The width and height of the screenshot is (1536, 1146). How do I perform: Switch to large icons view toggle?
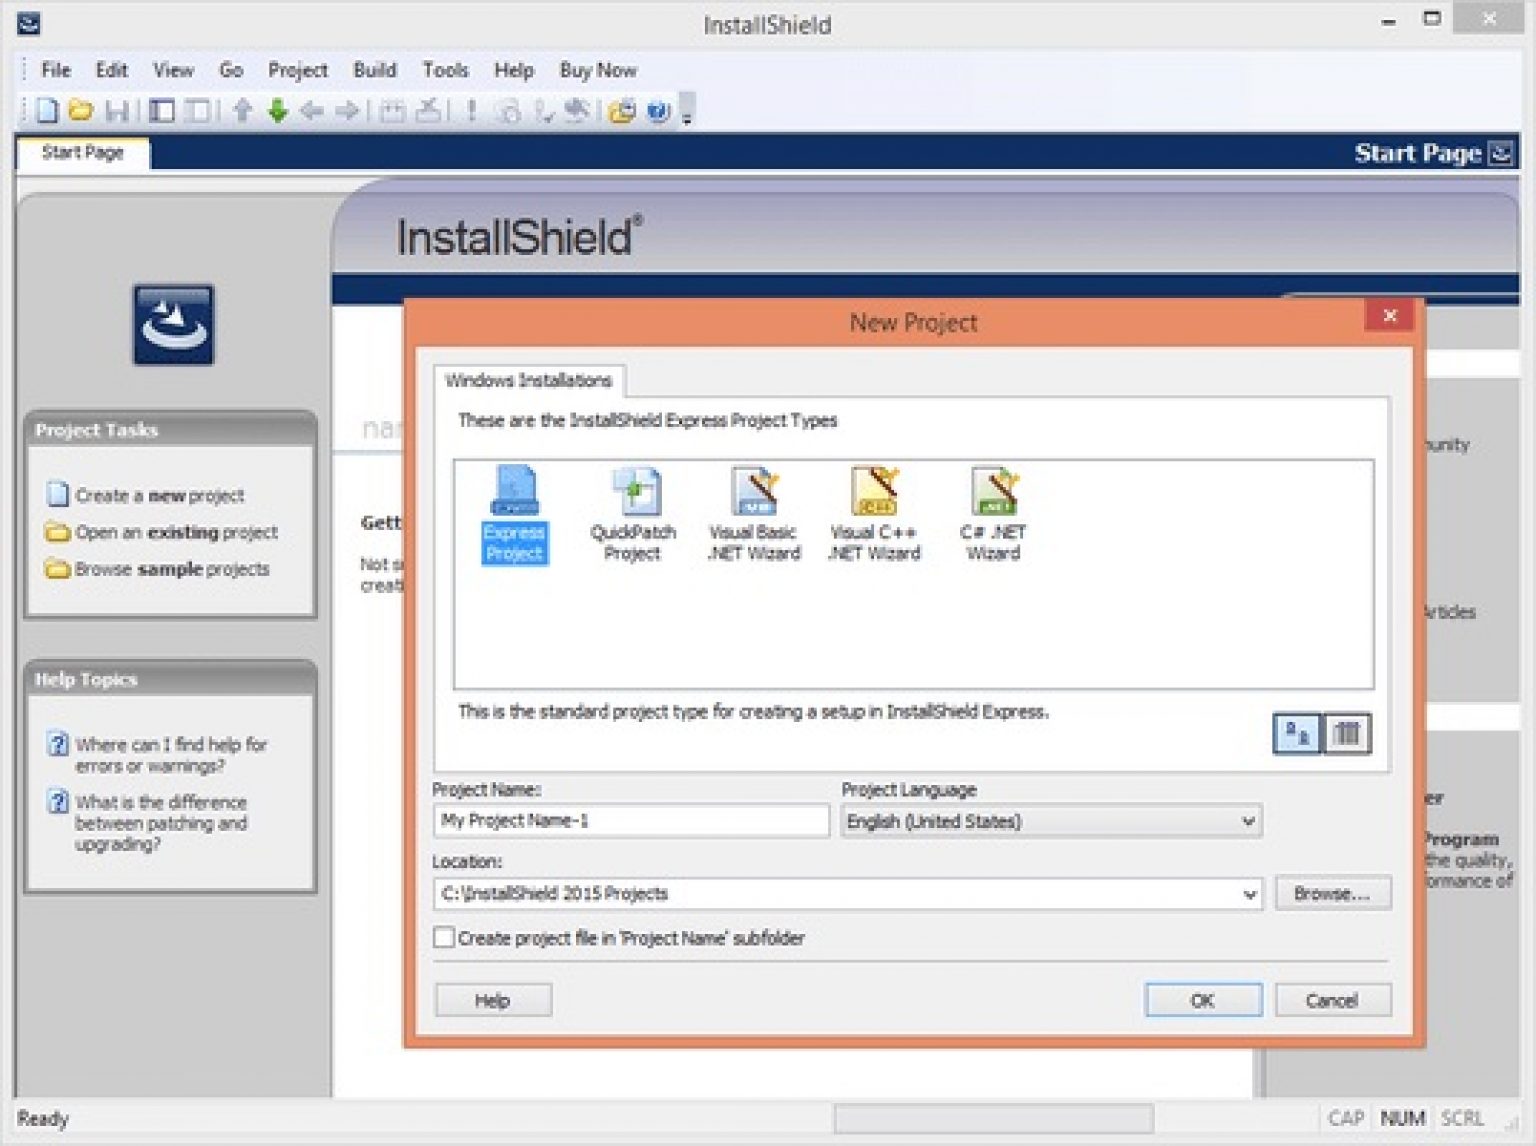click(x=1296, y=734)
